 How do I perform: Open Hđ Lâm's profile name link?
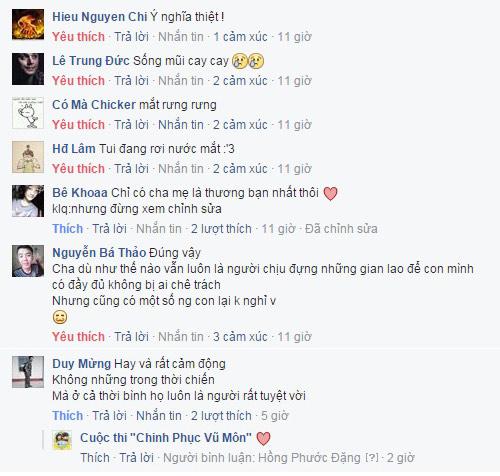tap(74, 149)
